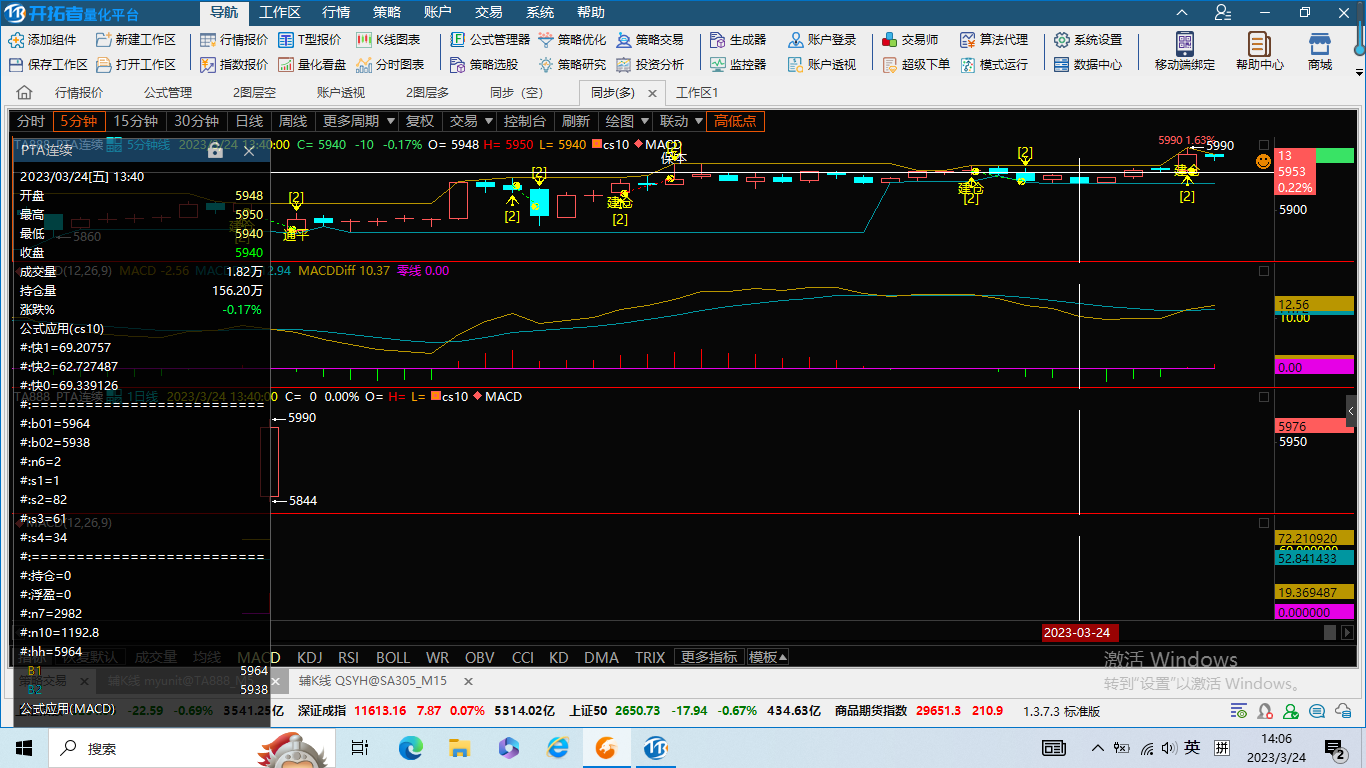The width and height of the screenshot is (1366, 768).
Task: Click 新建工作区 (new workspace) toolbar icon
Action: [104, 40]
